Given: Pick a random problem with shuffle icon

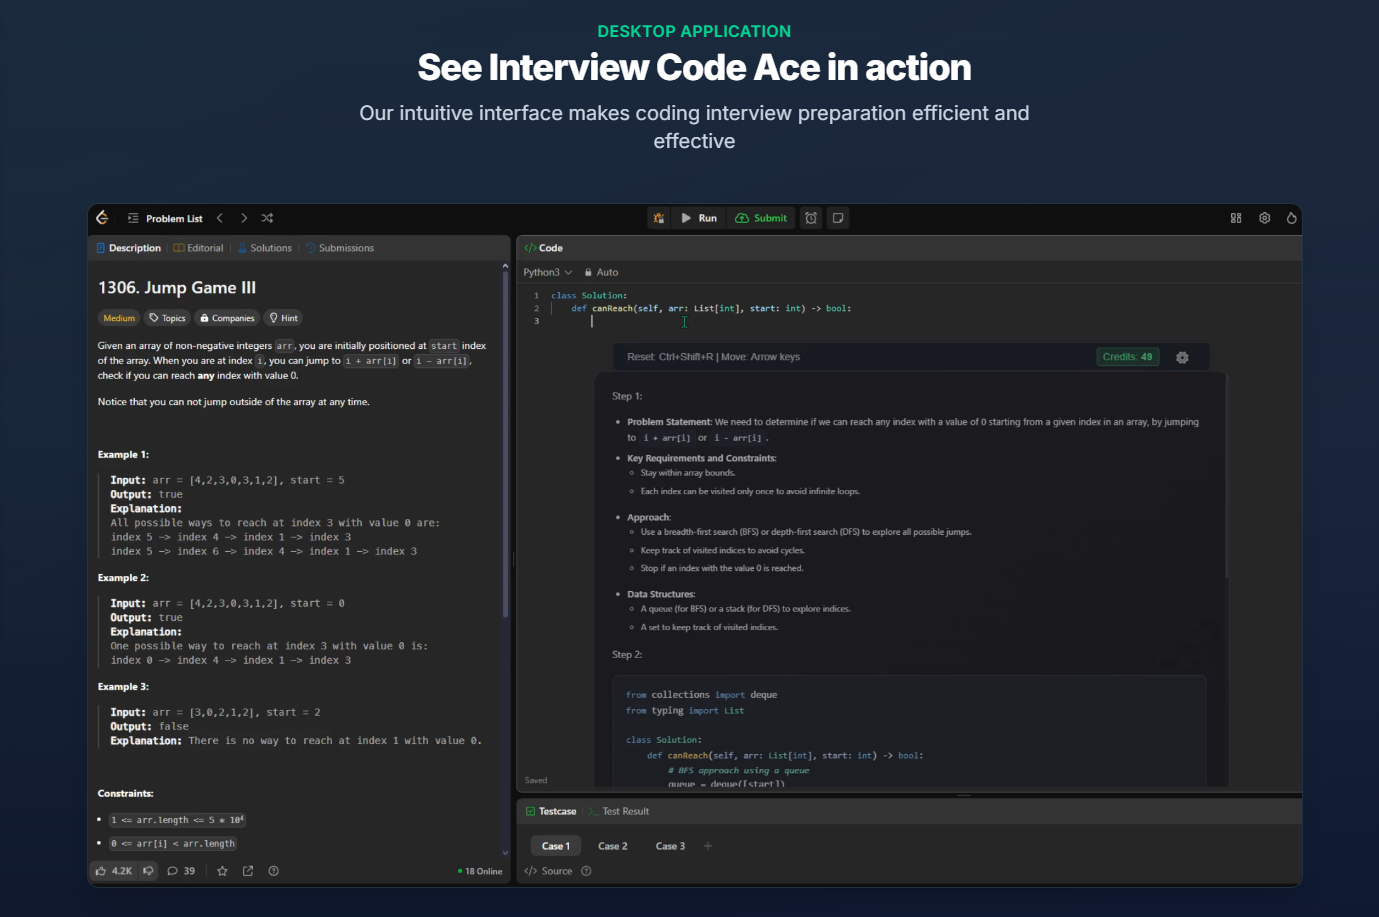Looking at the screenshot, I should point(267,218).
